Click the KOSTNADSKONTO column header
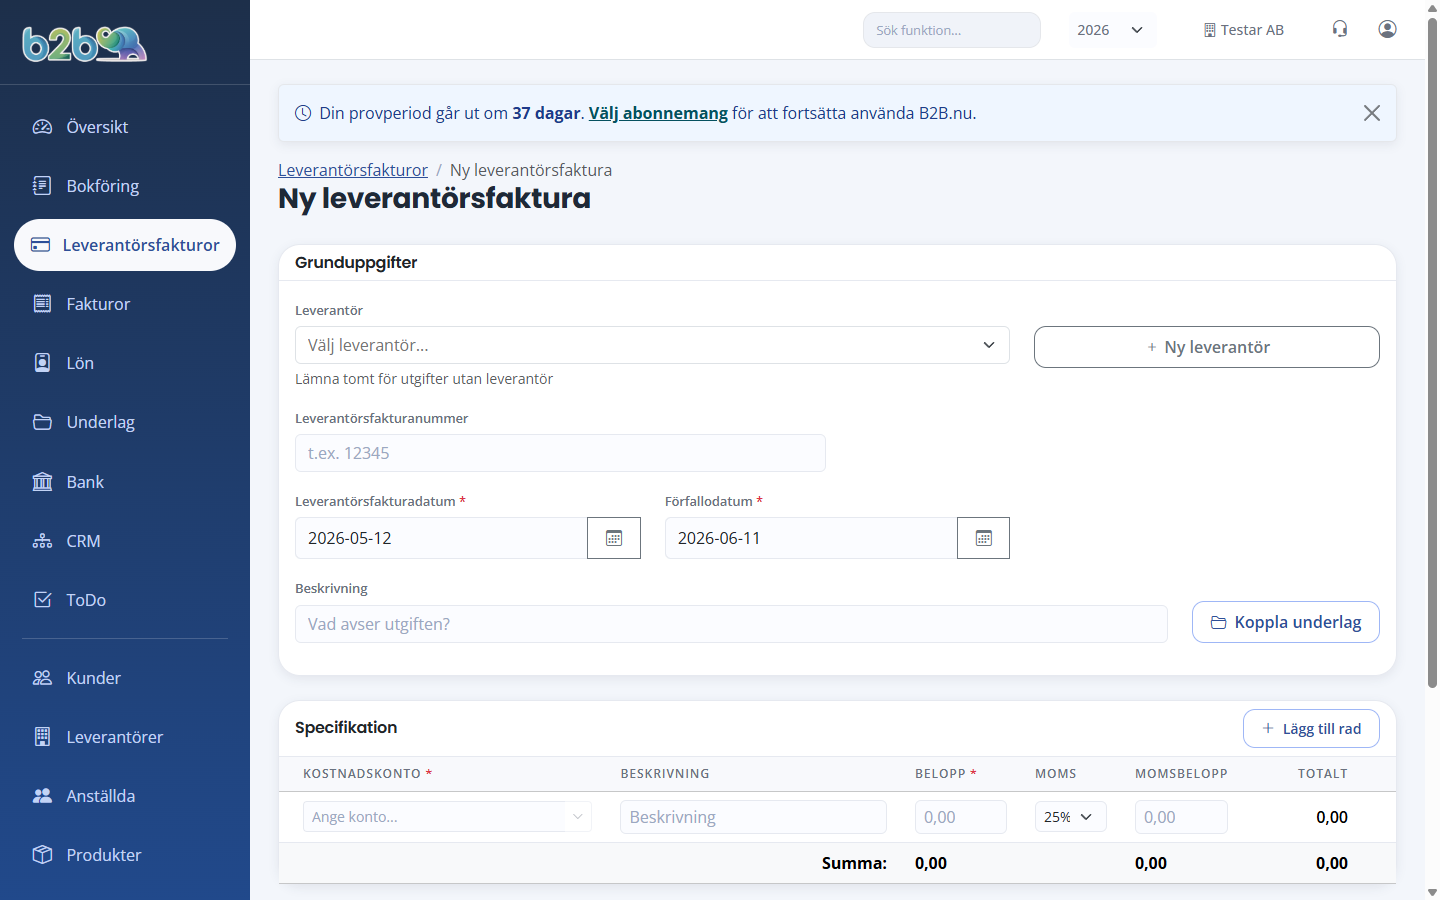Viewport: 1440px width, 900px height. 368,774
